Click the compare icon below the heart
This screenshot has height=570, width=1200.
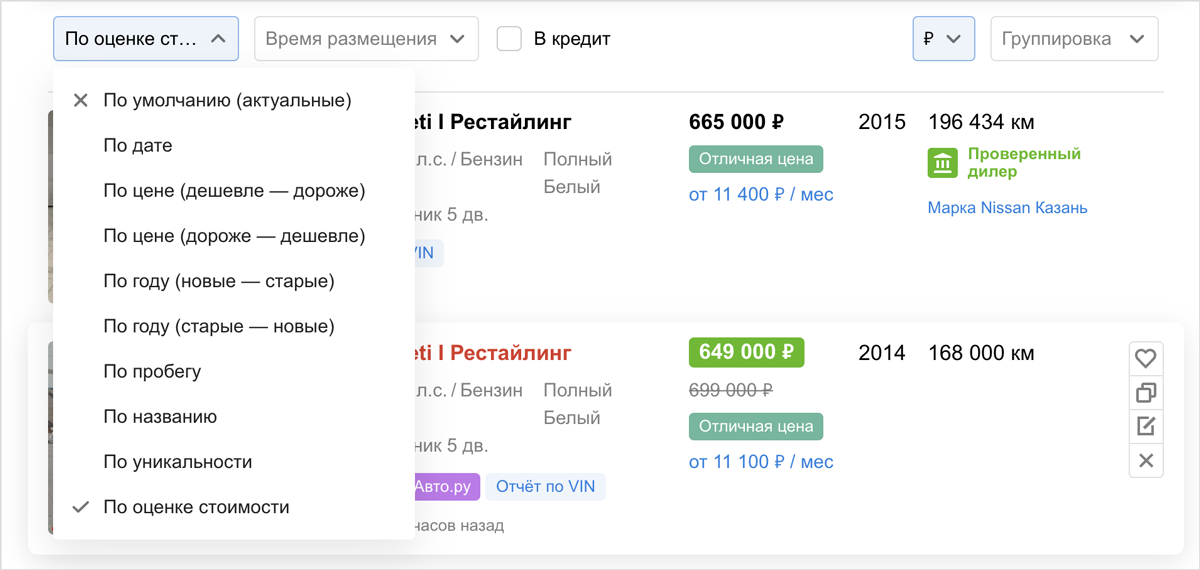[1146, 392]
